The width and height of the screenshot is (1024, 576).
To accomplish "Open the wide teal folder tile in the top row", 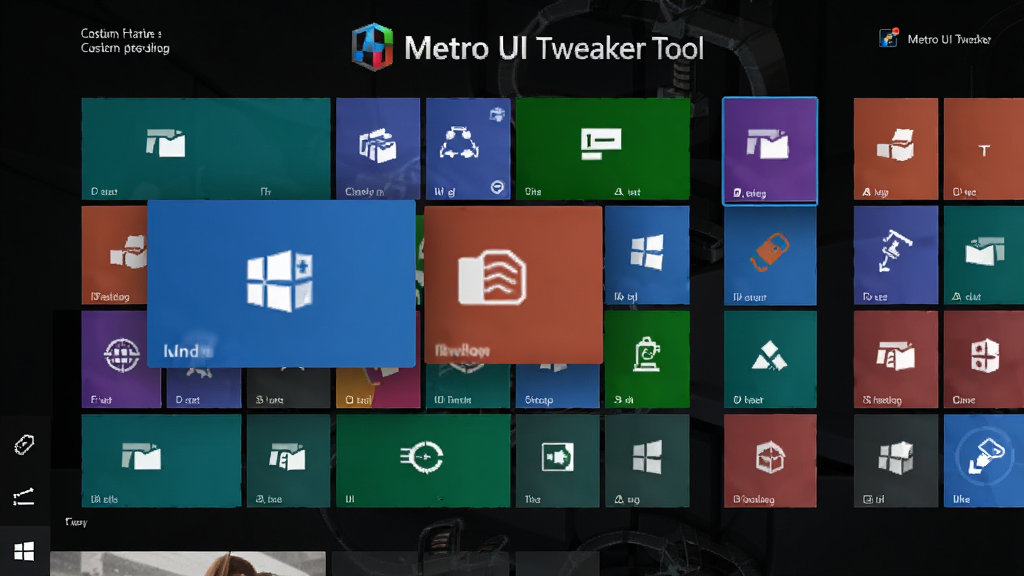I will (206, 148).
